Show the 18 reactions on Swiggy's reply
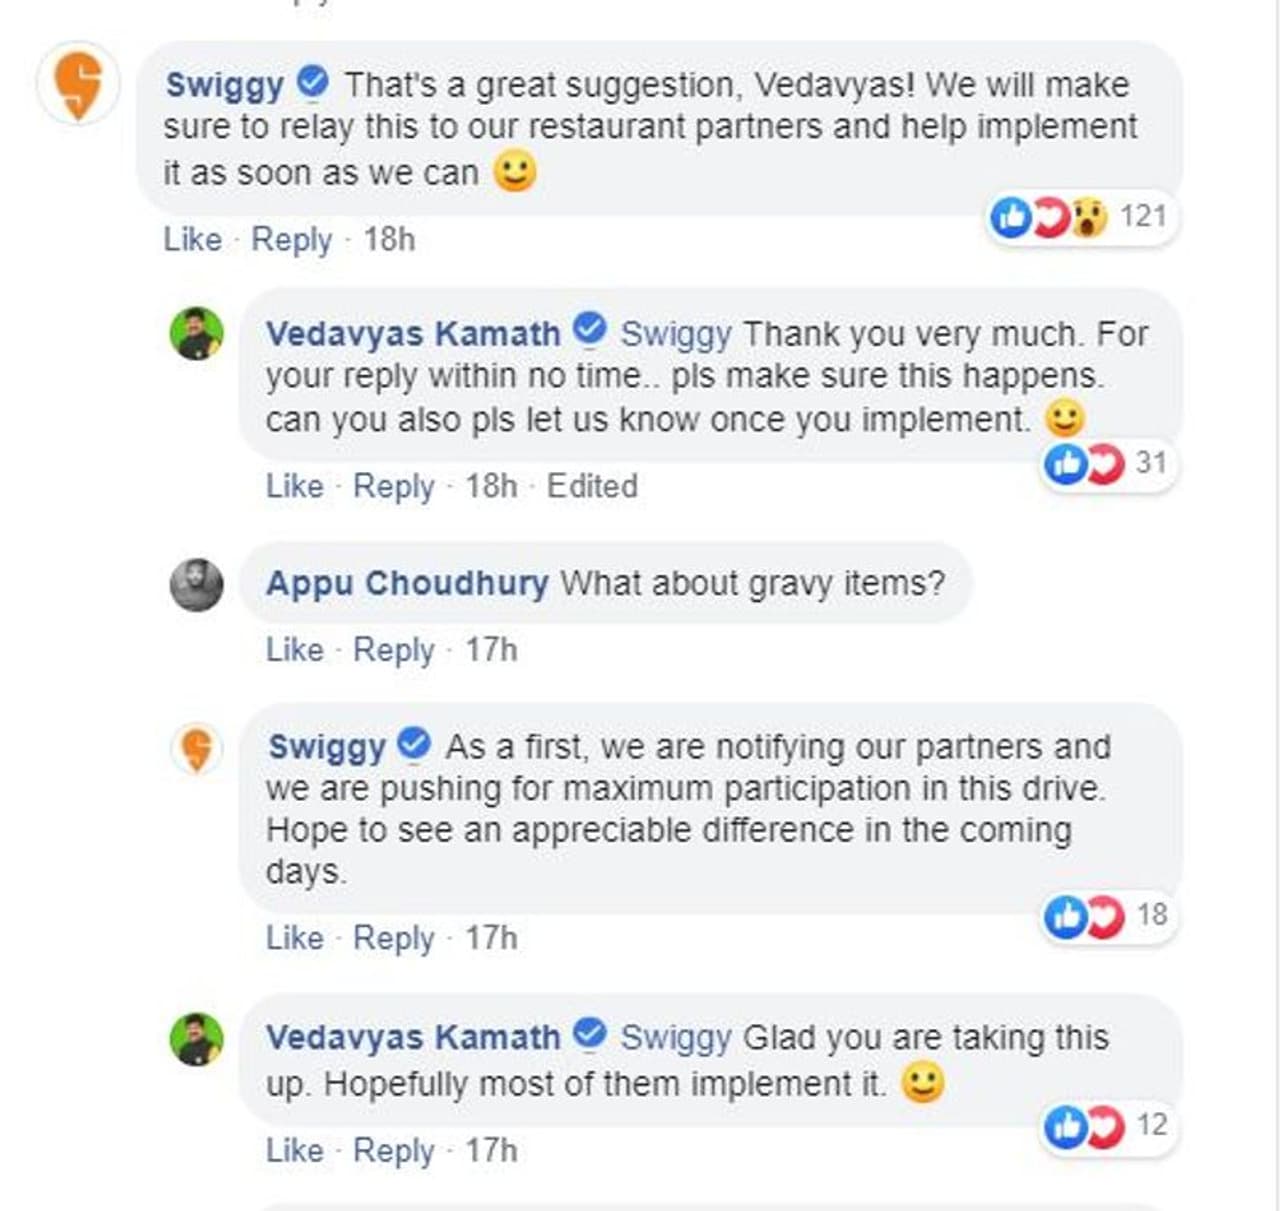The width and height of the screenshot is (1280, 1211). point(1106,915)
